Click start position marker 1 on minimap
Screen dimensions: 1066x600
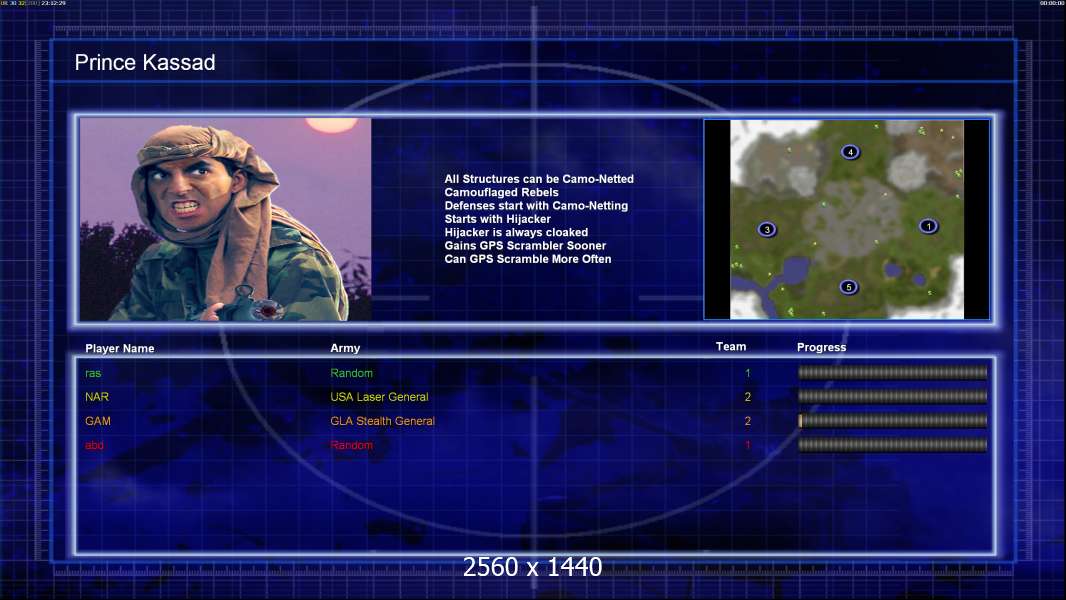coord(928,226)
